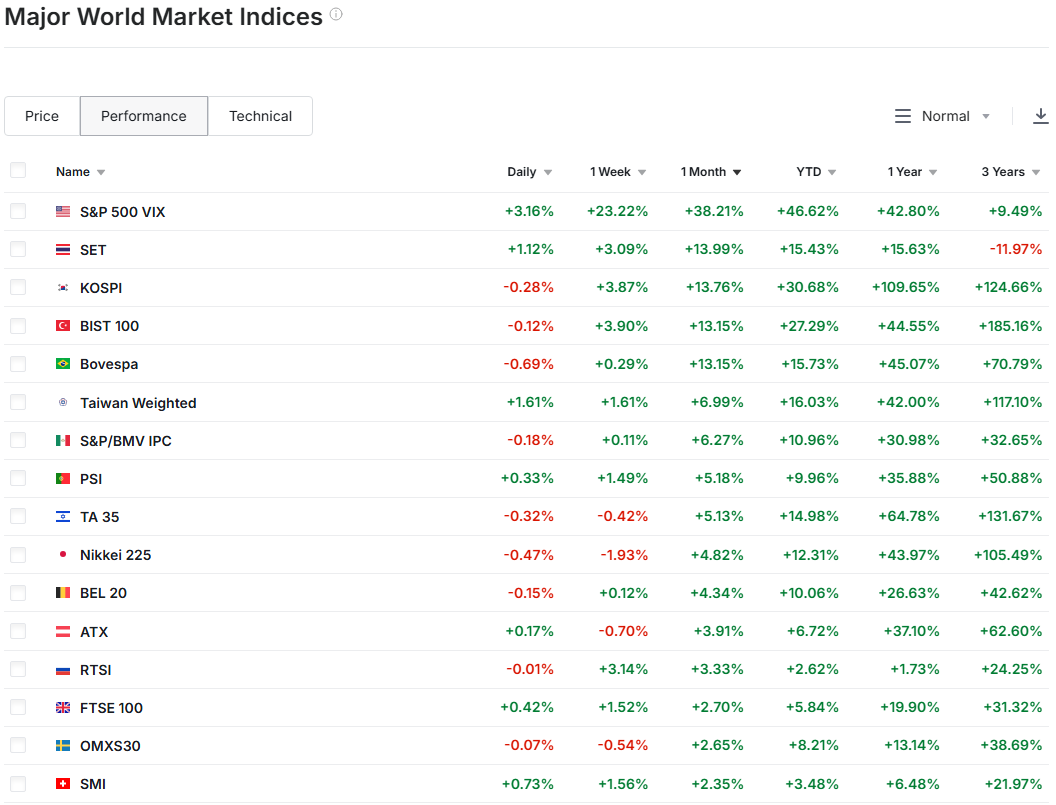Screen dimensions: 1056x805
Task: Check the box for the SET row
Action: click(18, 249)
